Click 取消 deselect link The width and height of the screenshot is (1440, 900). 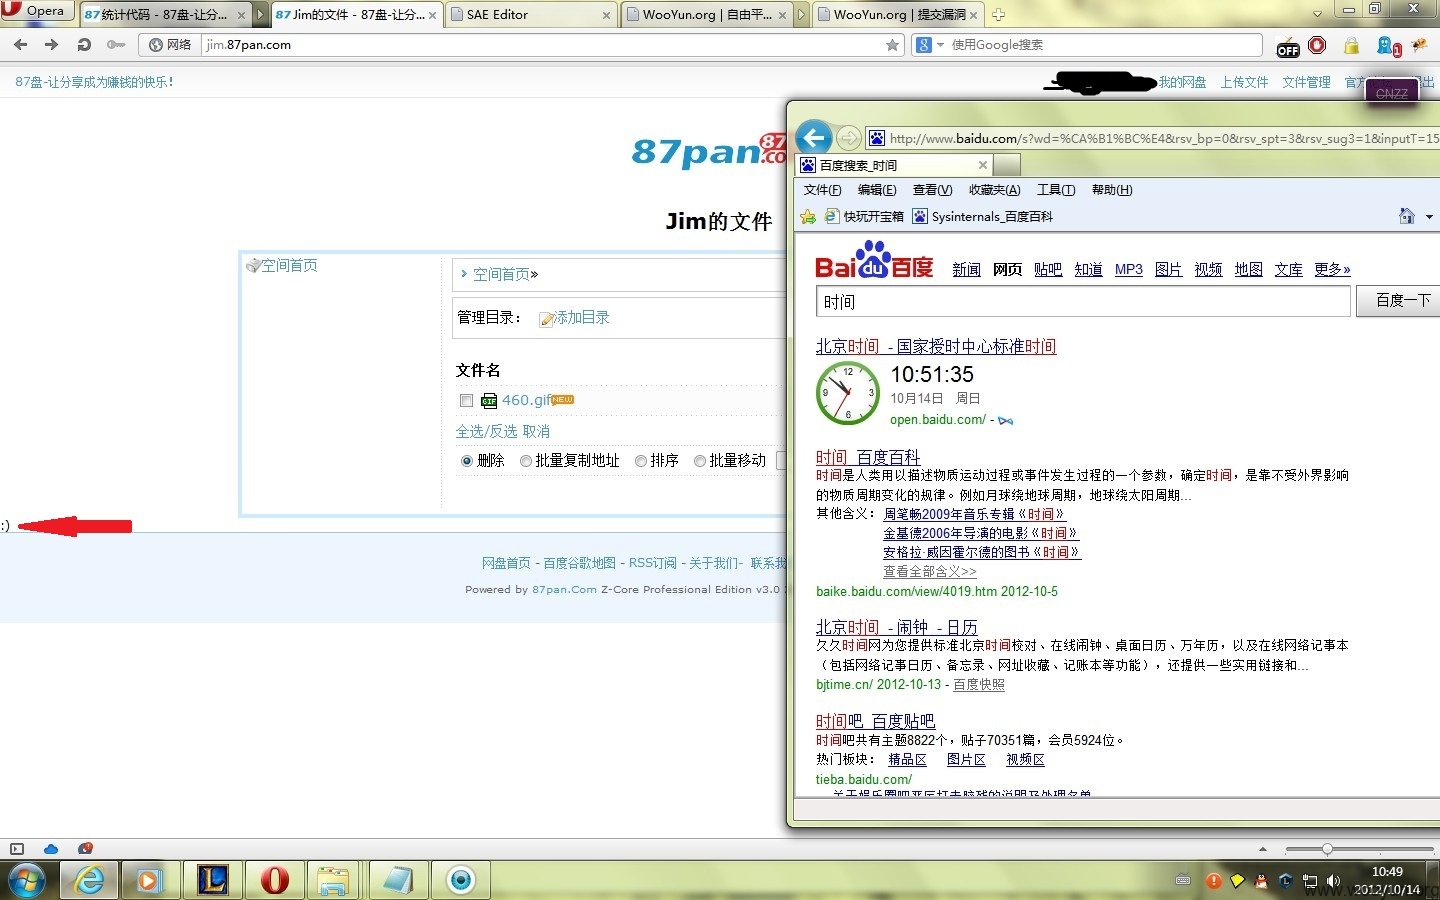click(x=536, y=431)
